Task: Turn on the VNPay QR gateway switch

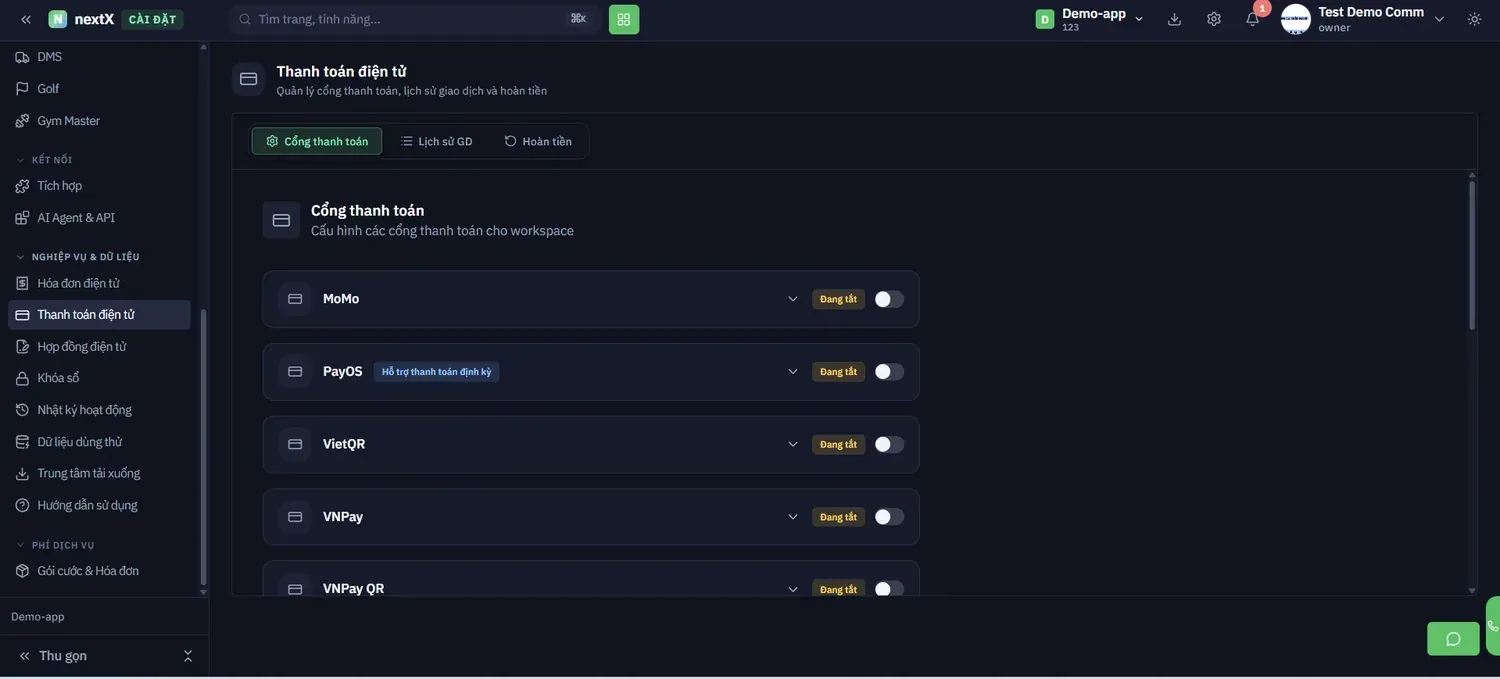Action: click(x=889, y=589)
